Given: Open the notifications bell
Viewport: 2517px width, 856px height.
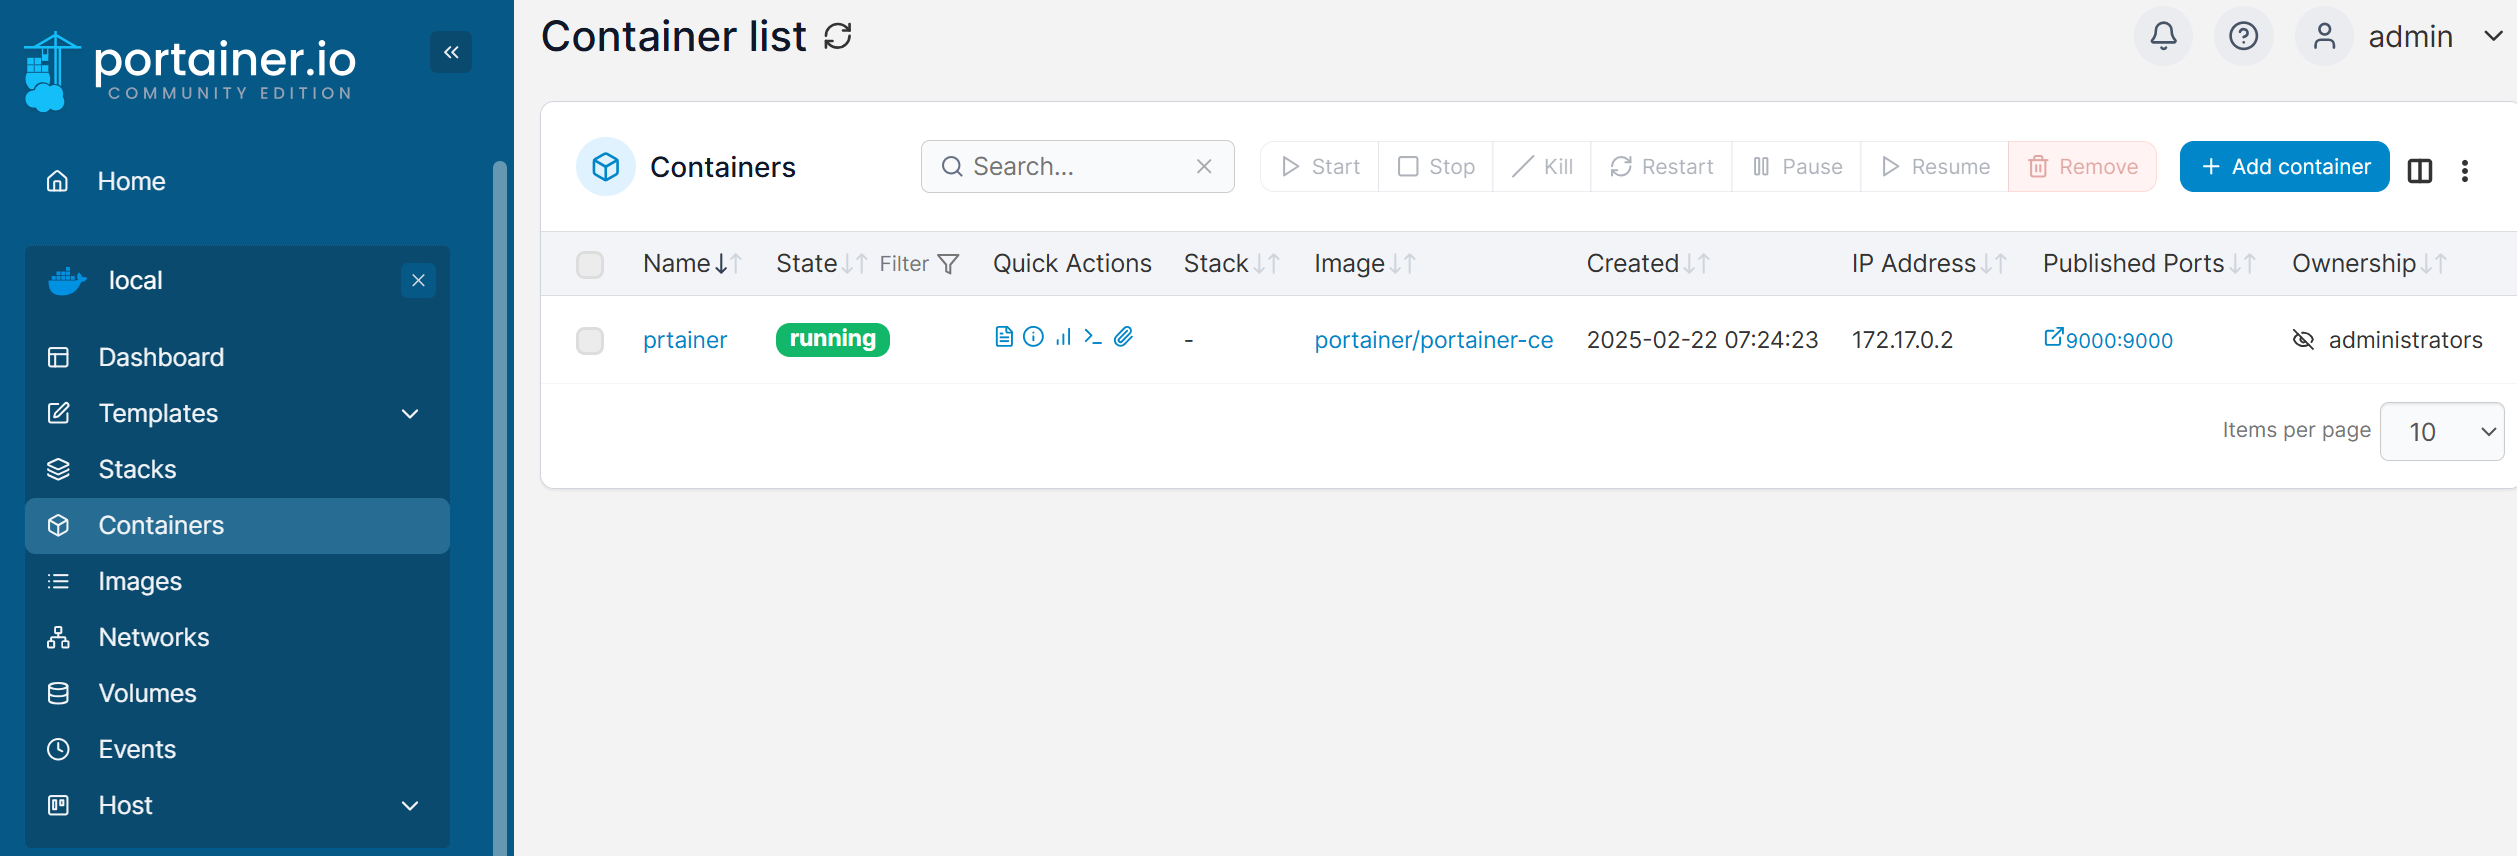Looking at the screenshot, I should pyautogui.click(x=2163, y=37).
